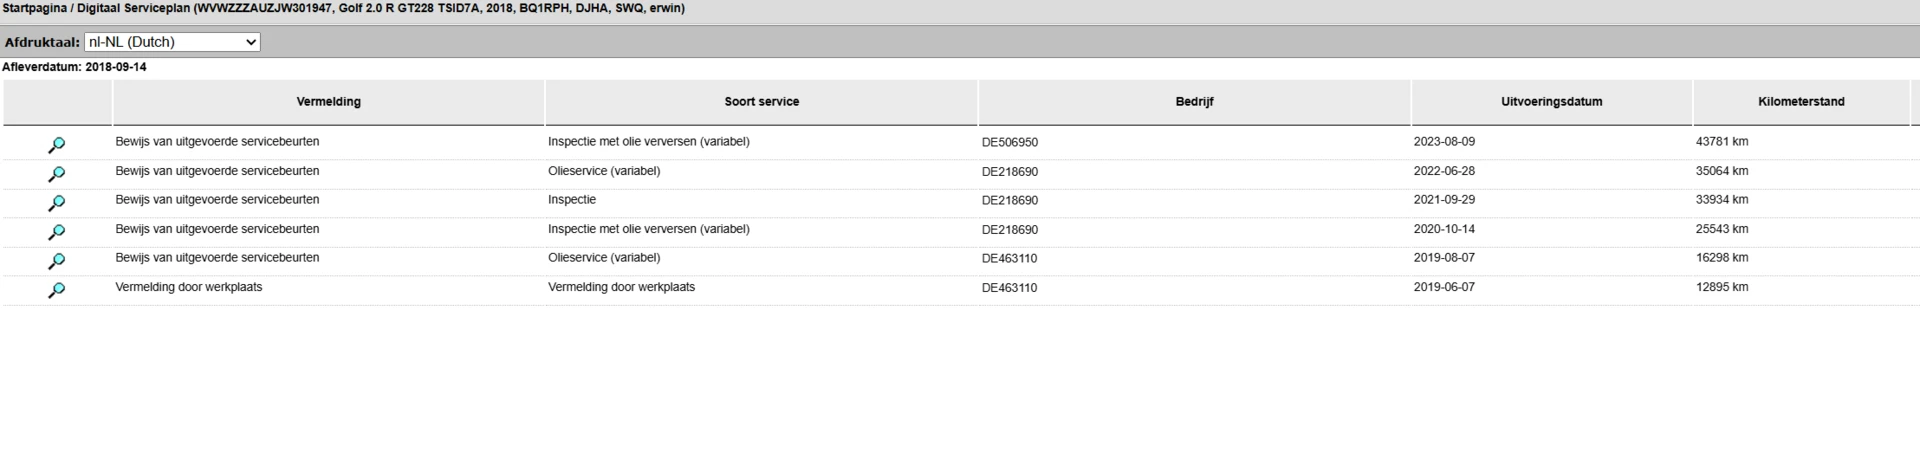Image resolution: width=1920 pixels, height=452 pixels.
Task: Select company code DE506950 cell
Action: click(x=1010, y=143)
